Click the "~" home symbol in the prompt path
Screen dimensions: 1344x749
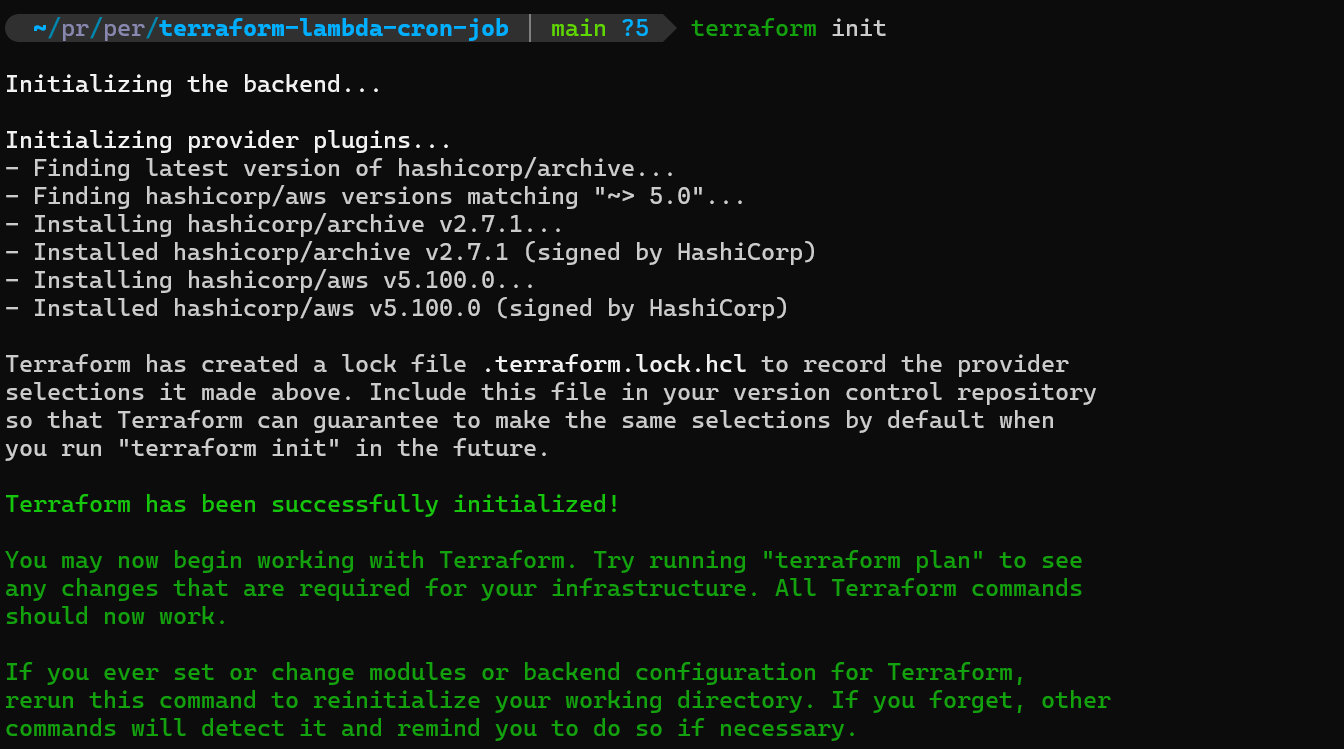point(39,28)
